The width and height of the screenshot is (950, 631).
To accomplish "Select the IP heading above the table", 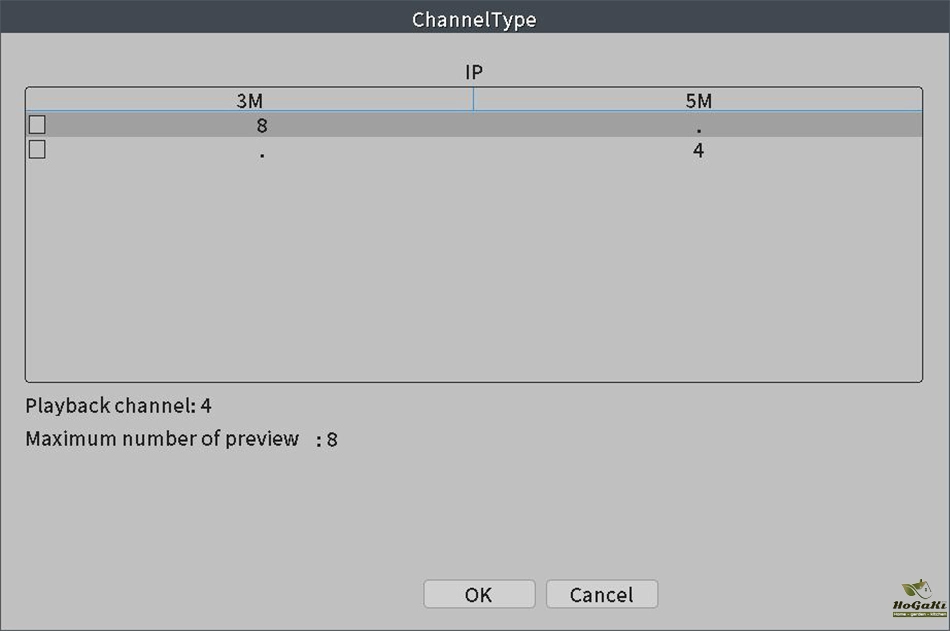I will point(474,72).
